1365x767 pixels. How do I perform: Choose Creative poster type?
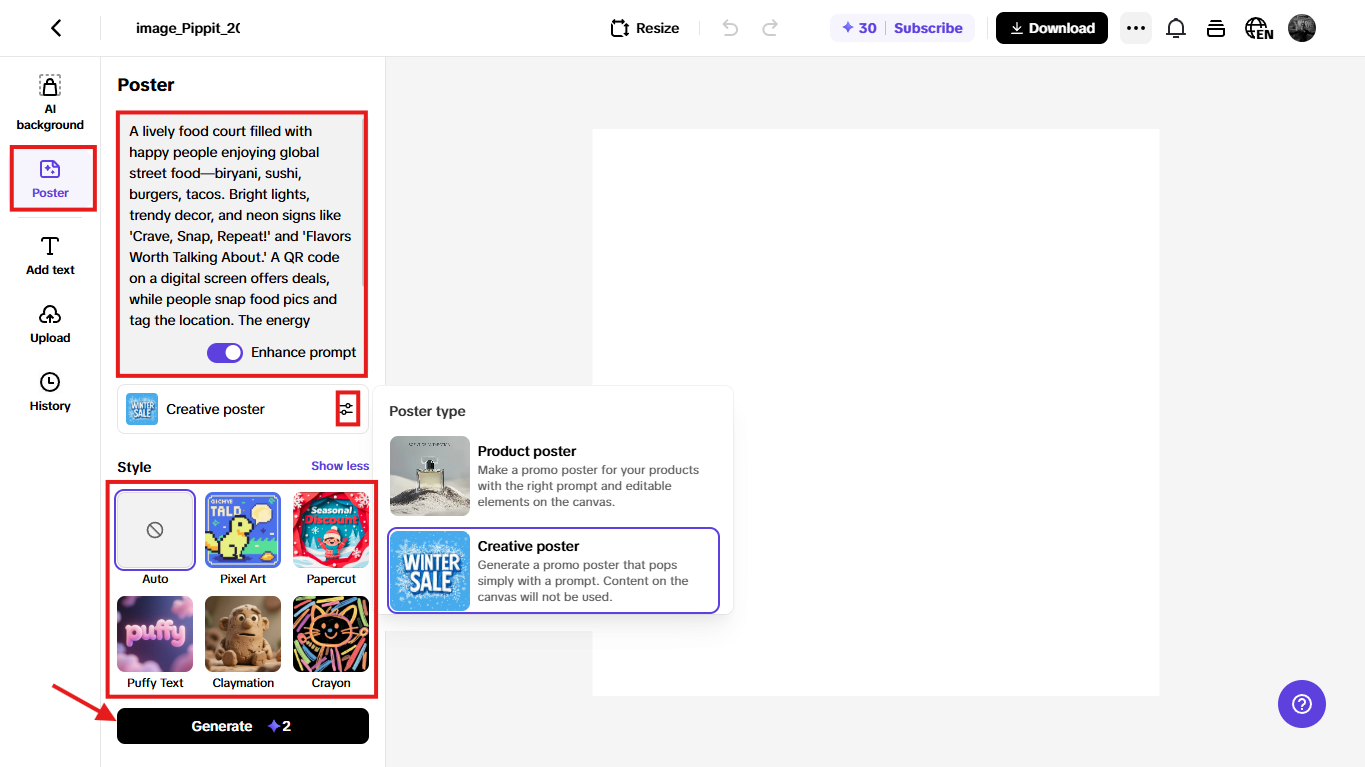click(x=553, y=570)
